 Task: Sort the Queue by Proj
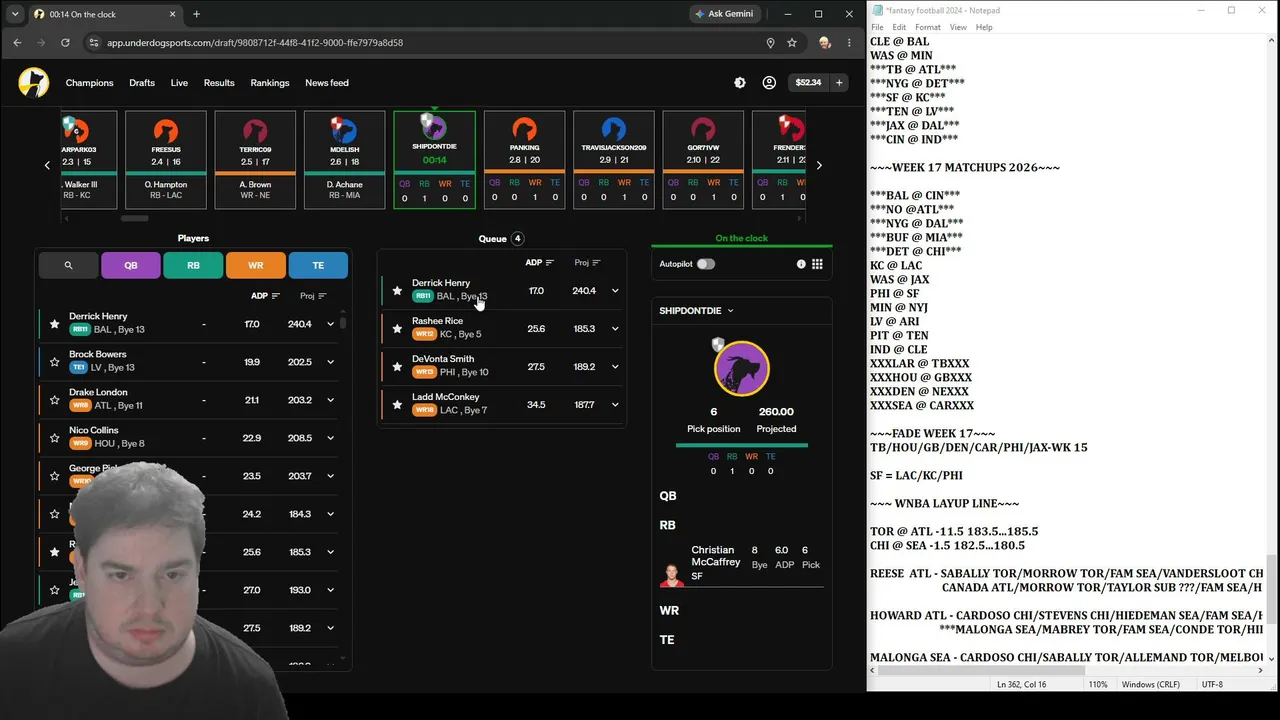587,263
